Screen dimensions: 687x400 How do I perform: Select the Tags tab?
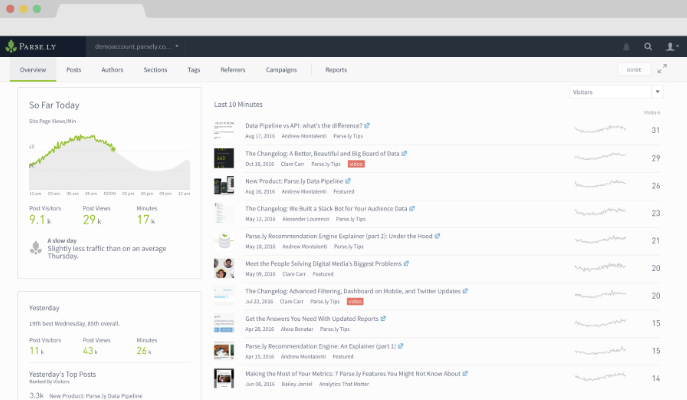(194, 70)
